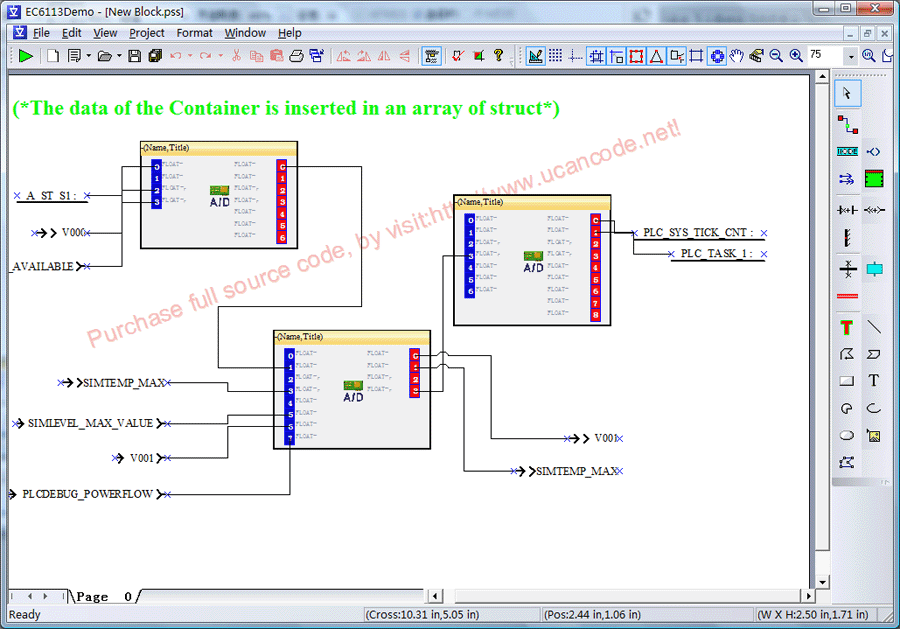Screen dimensions: 900x629
Task: Click the zoom out magnifier icon
Action: tap(776, 56)
